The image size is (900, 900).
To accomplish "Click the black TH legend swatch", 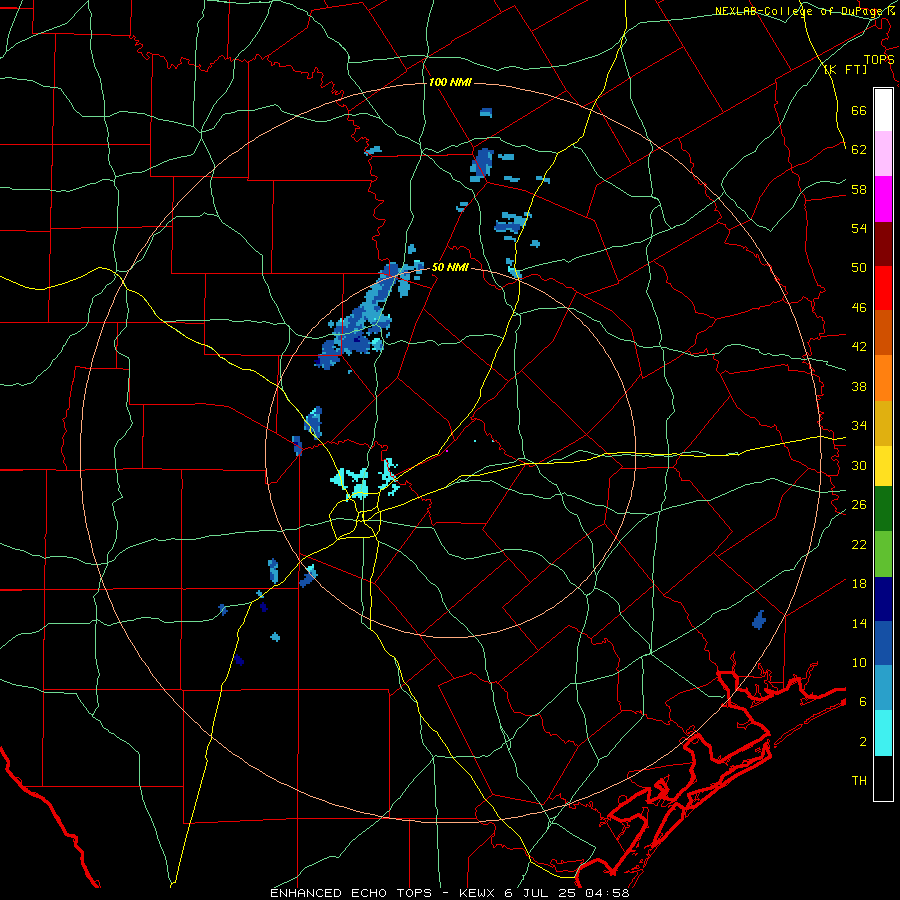I will tap(883, 778).
